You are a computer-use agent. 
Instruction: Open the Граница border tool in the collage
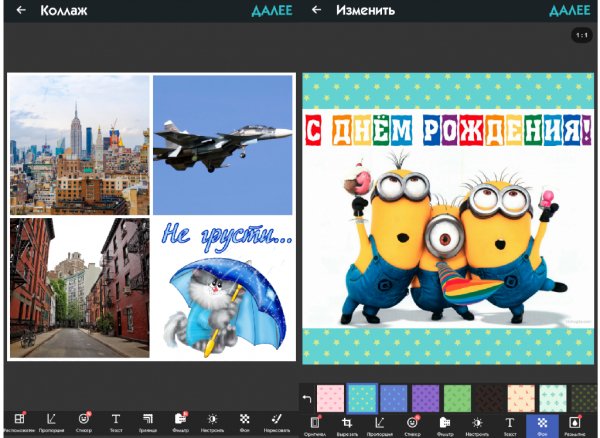click(x=148, y=423)
